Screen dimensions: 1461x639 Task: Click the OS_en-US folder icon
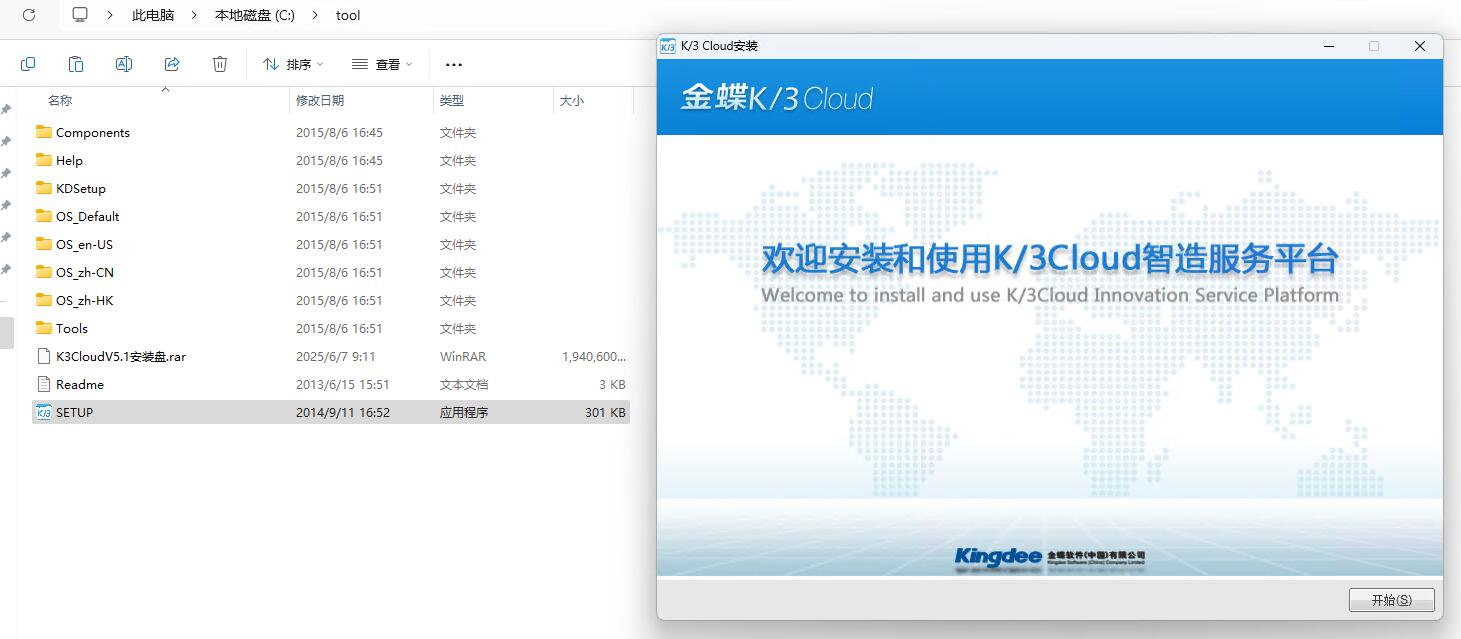43,244
